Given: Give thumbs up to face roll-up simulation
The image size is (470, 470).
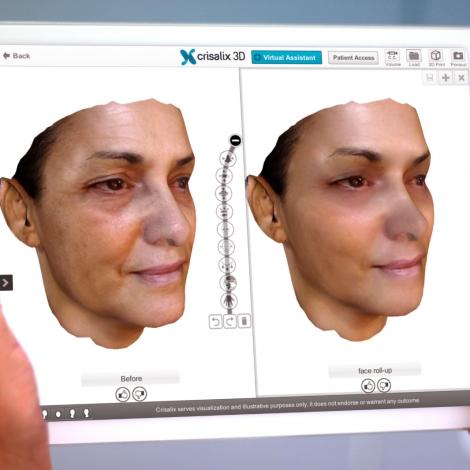Looking at the screenshot, I should [x=368, y=386].
